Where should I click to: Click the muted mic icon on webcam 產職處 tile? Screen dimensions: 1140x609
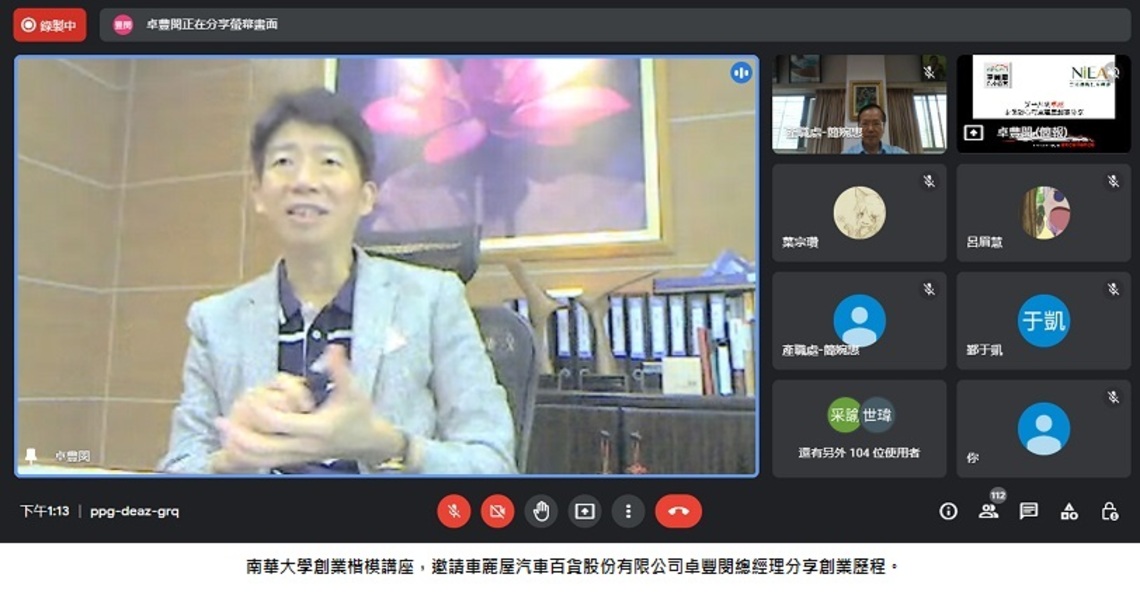pos(929,73)
